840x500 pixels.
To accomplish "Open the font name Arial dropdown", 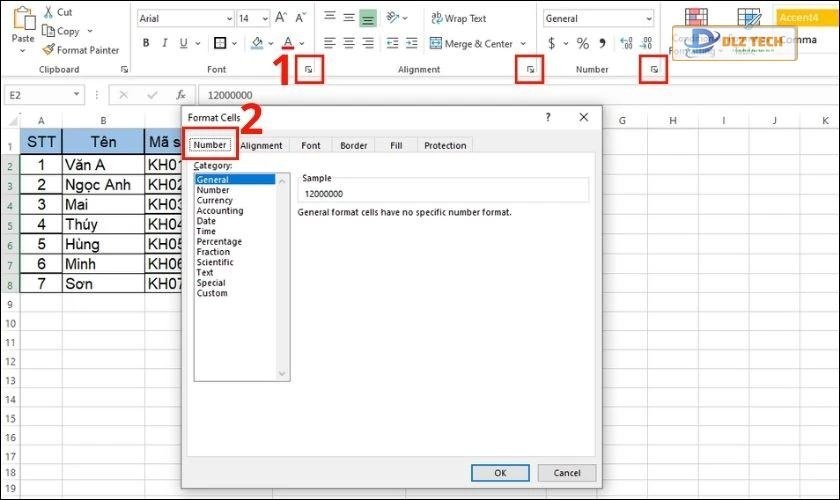I will coord(226,18).
